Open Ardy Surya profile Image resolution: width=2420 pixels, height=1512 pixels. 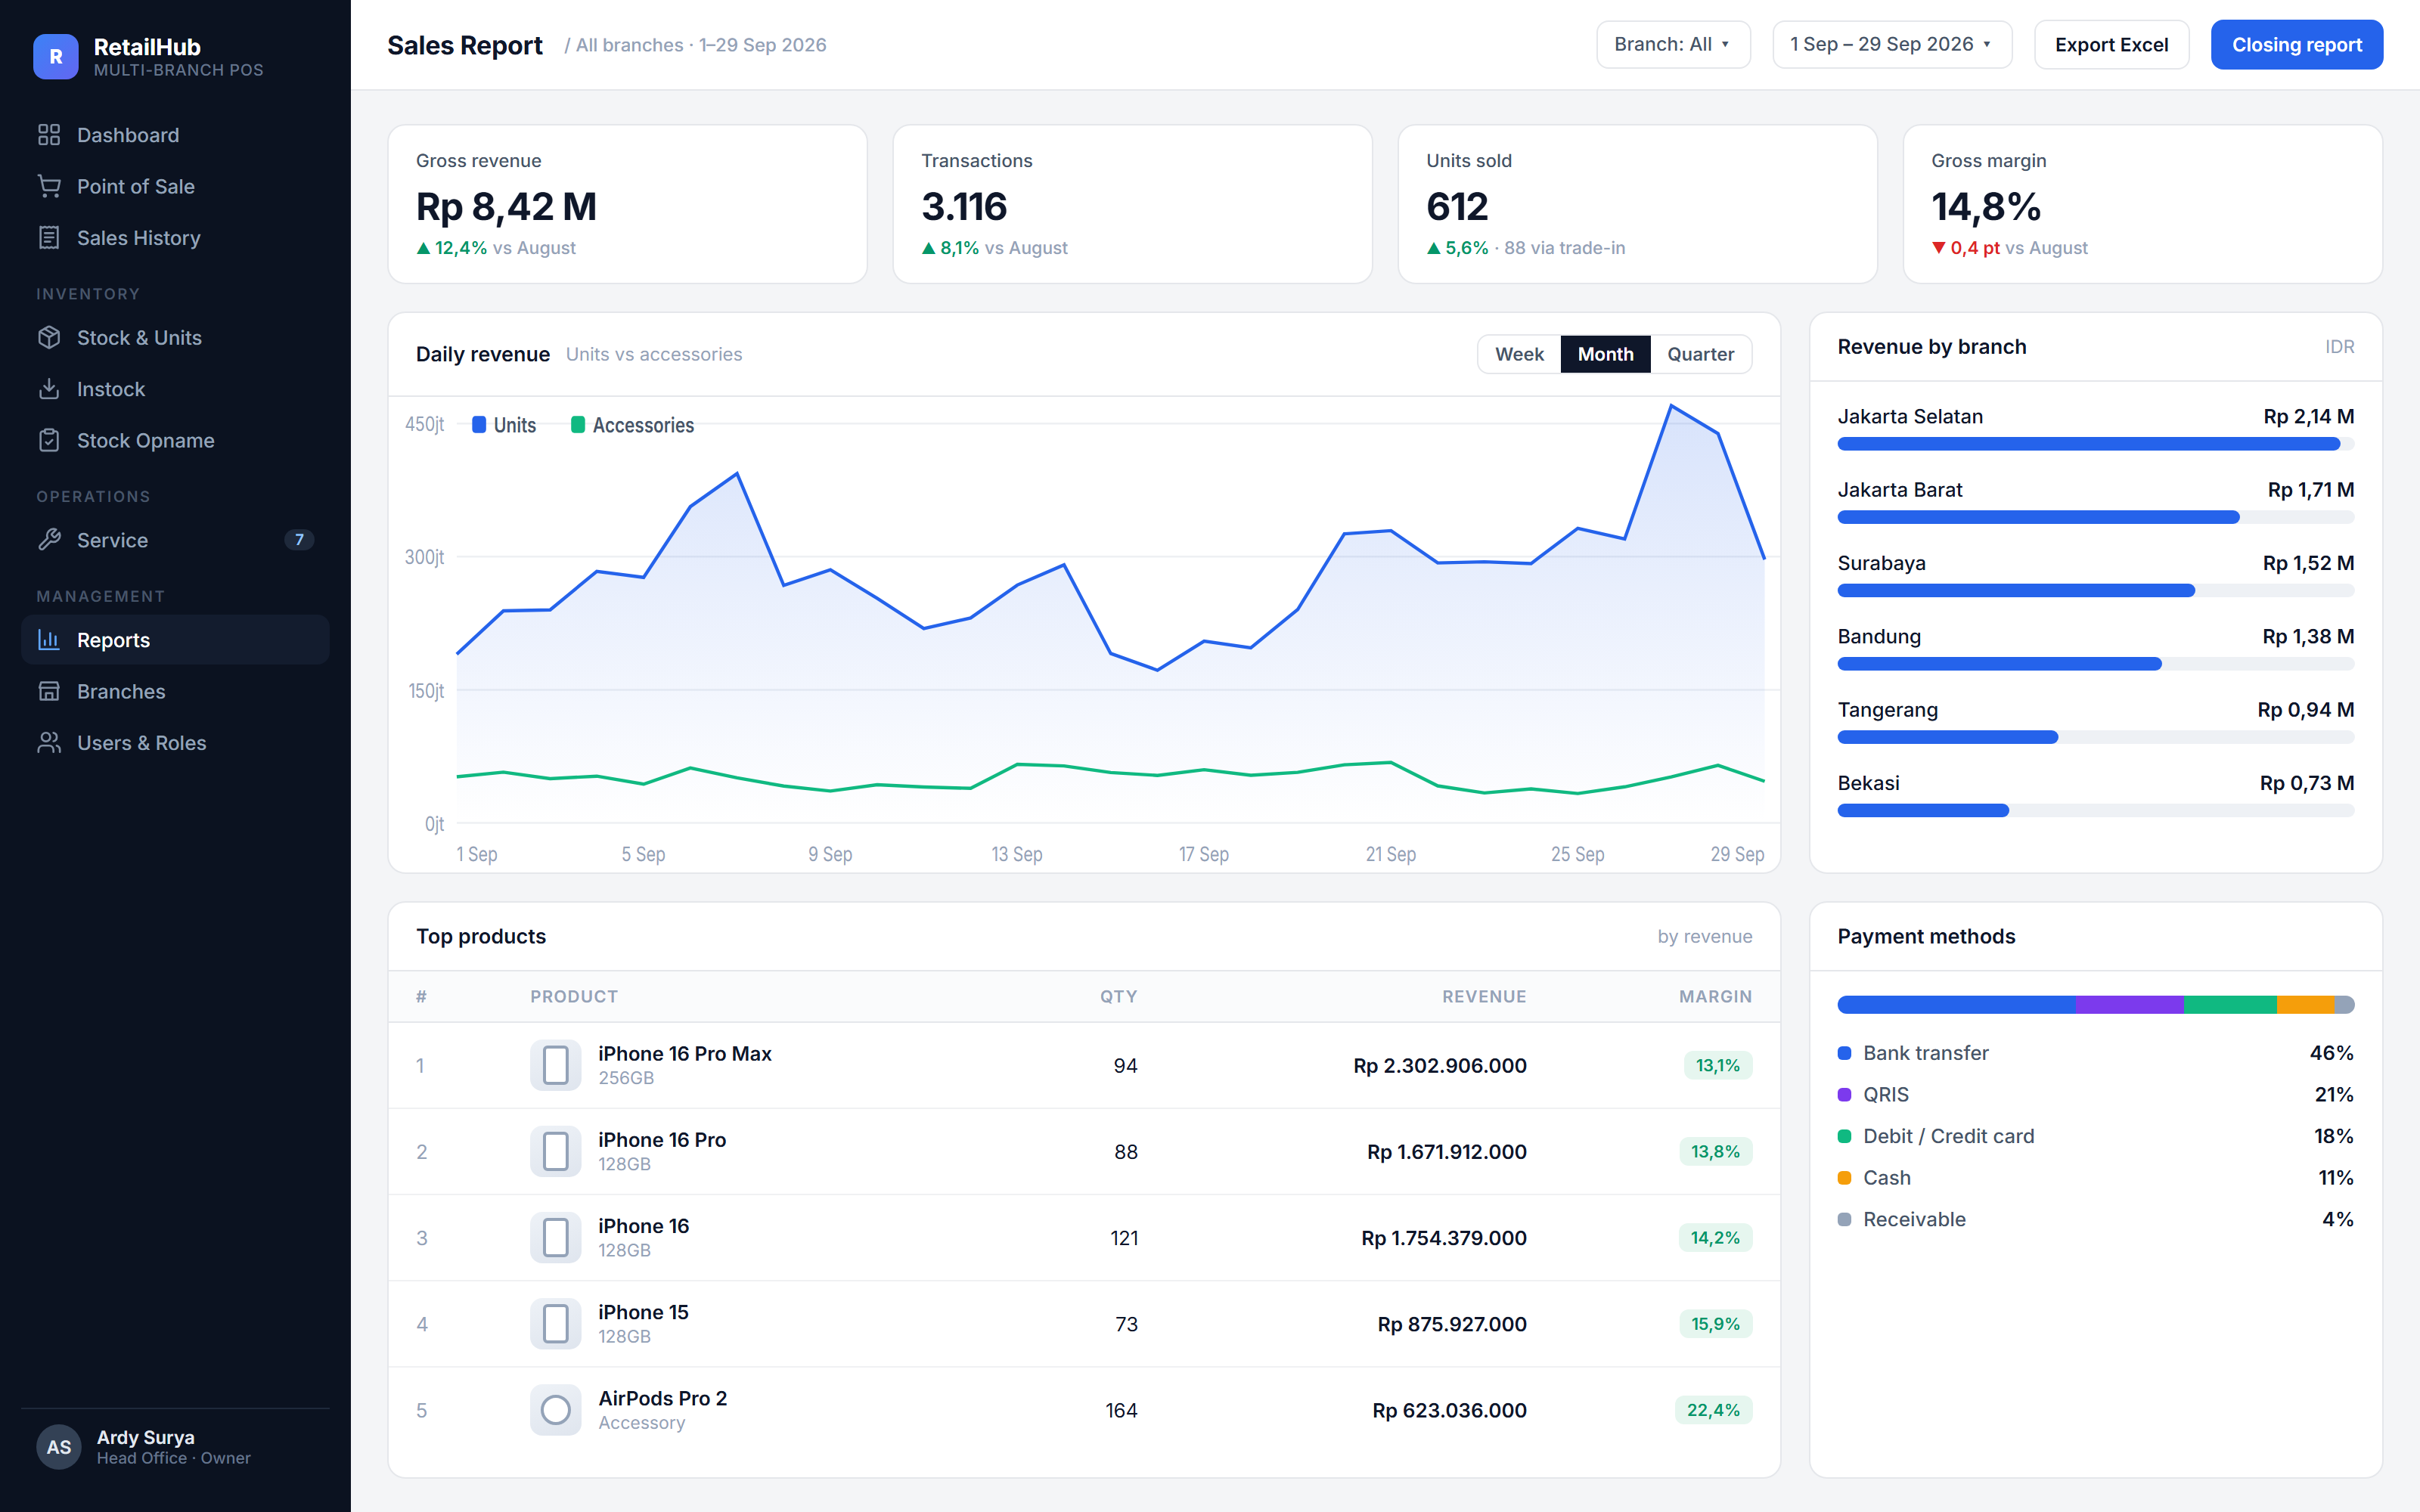(175, 1447)
